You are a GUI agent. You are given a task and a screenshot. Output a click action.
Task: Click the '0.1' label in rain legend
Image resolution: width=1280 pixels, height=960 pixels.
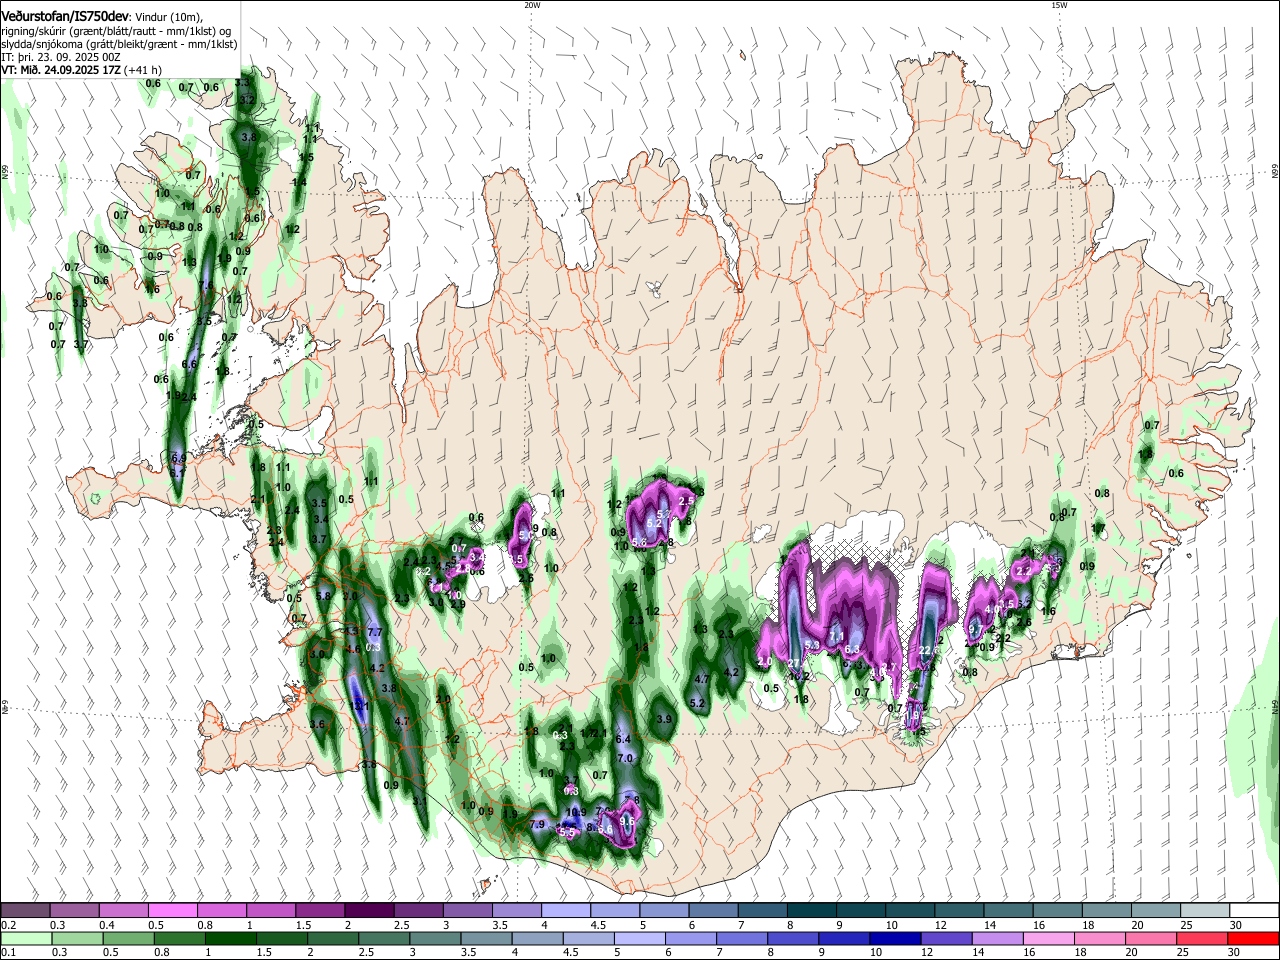7,953
